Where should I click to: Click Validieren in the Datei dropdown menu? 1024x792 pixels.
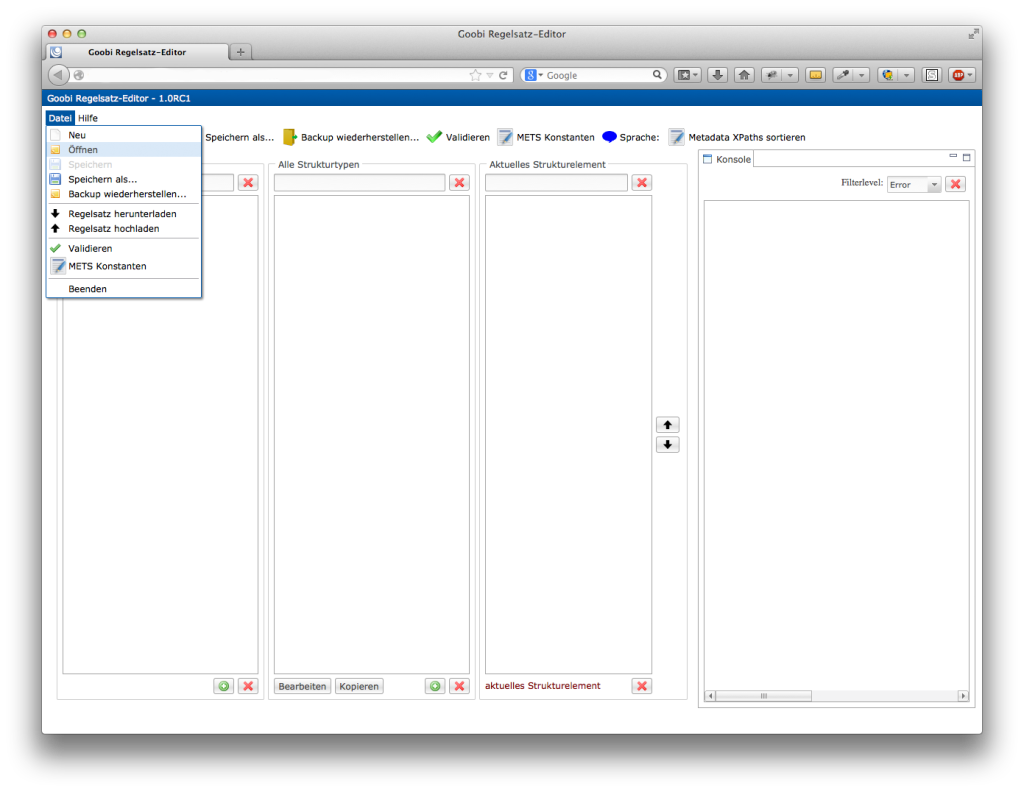click(123, 248)
